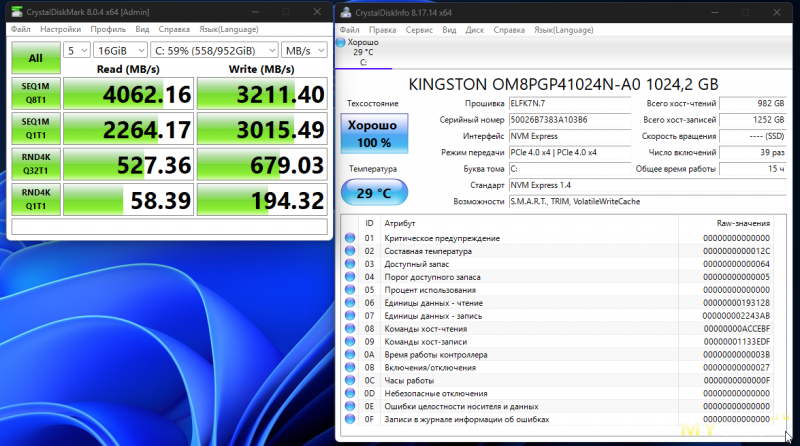Viewport: 800px width, 446px height.
Task: Open the MB/s unit dropdown
Action: [x=304, y=51]
